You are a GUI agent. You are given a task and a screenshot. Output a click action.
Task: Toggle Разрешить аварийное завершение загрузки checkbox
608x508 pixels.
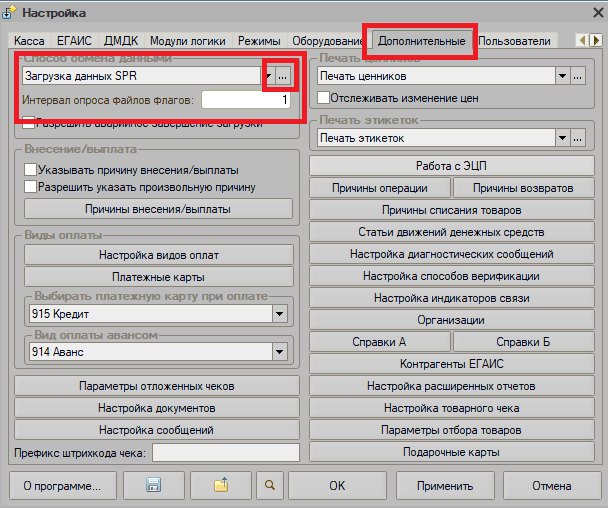tap(28, 123)
